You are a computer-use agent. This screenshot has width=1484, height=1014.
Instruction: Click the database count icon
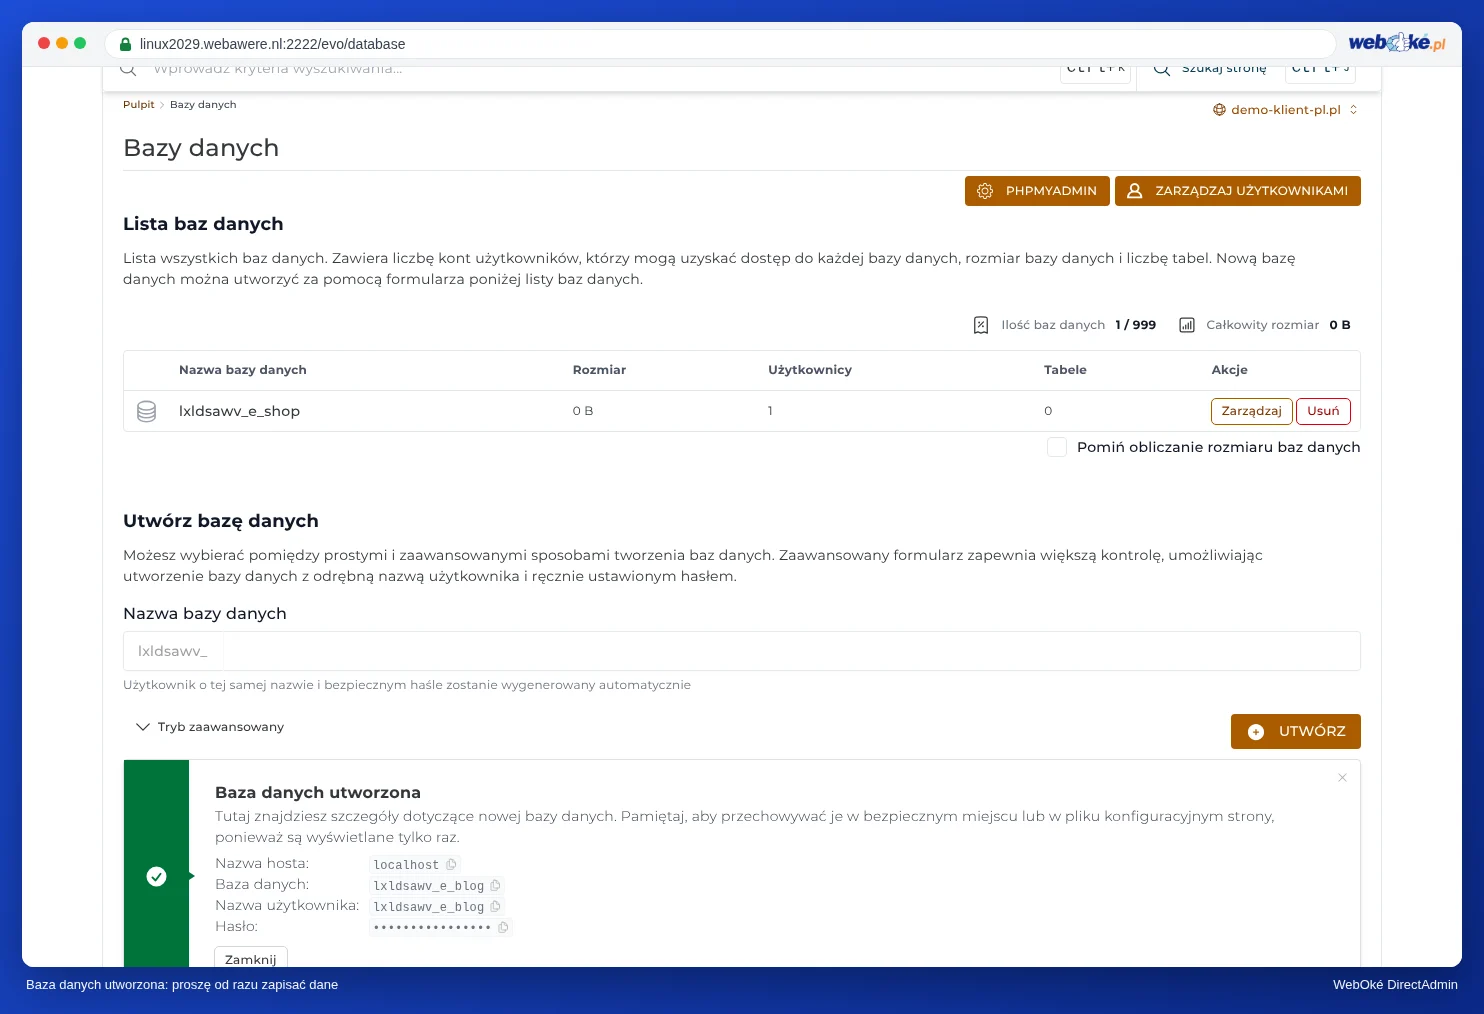pyautogui.click(x=981, y=325)
